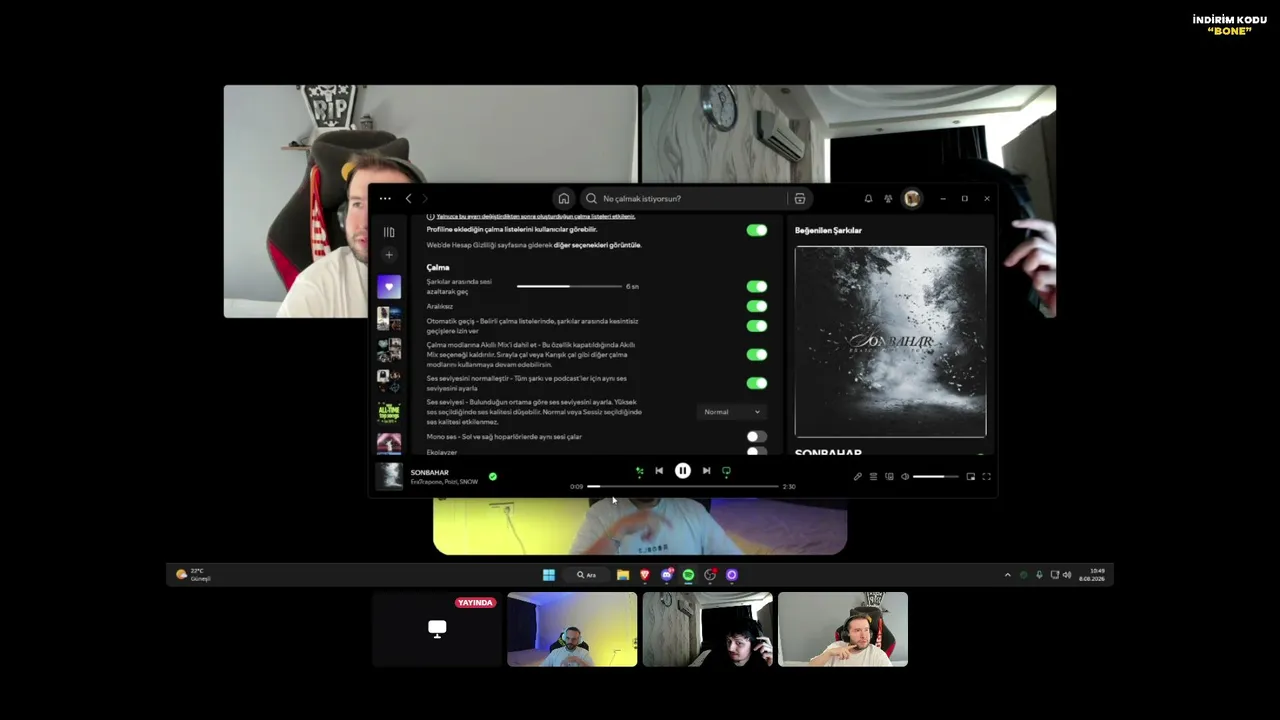
Task: Open the SONBAHAR album cover
Action: click(890, 342)
